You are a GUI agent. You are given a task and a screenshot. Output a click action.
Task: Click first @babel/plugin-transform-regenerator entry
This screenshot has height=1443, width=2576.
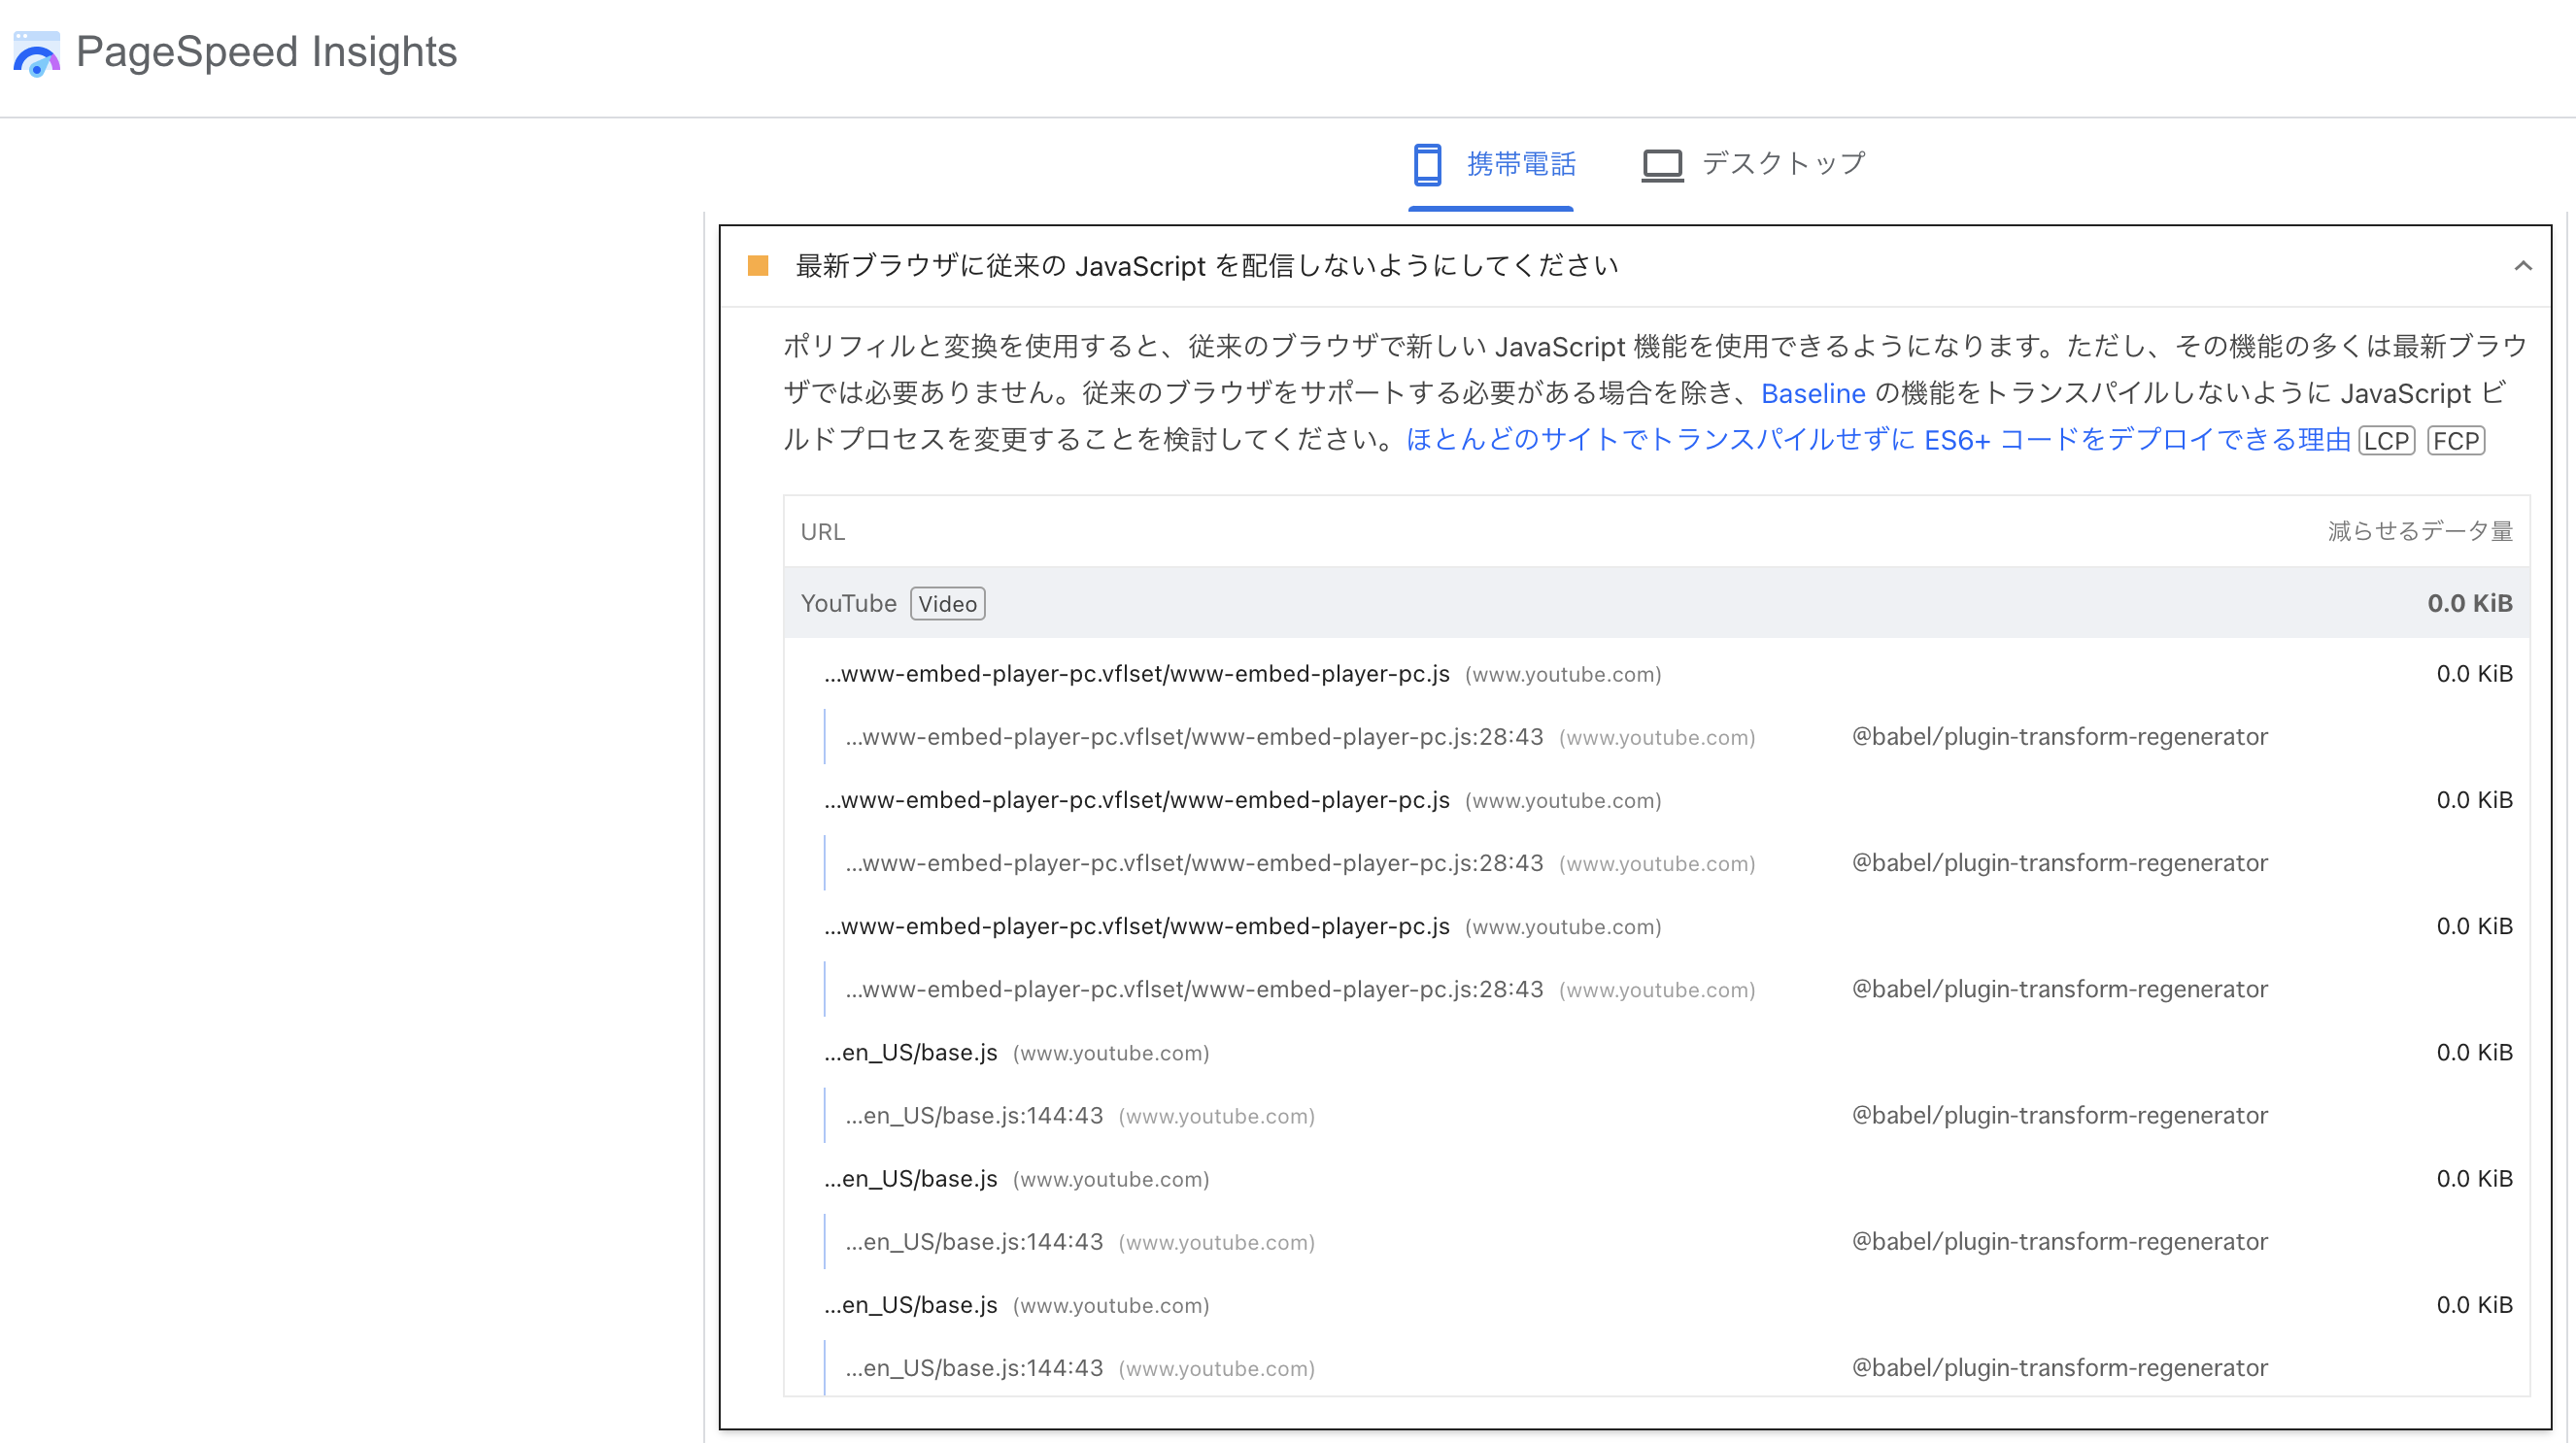2059,737
